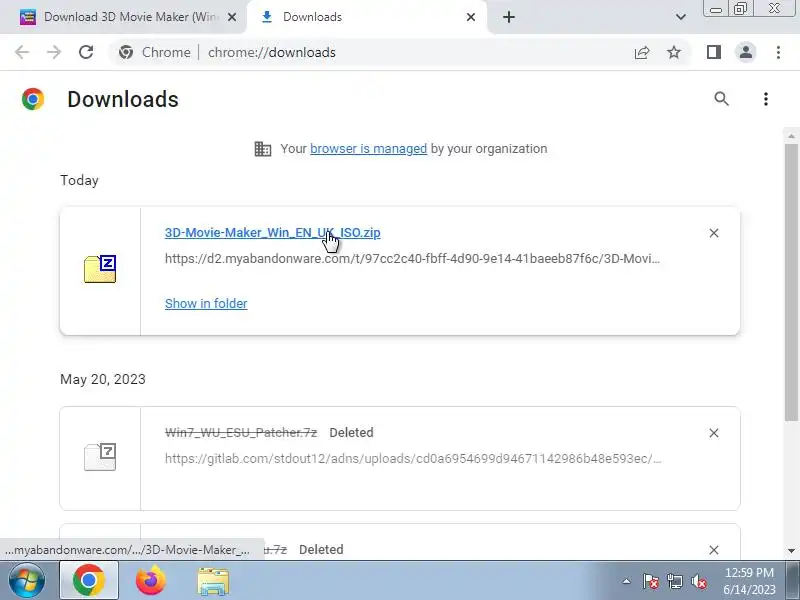Bookmark this tab with star icon
The image size is (800, 600).
(674, 52)
